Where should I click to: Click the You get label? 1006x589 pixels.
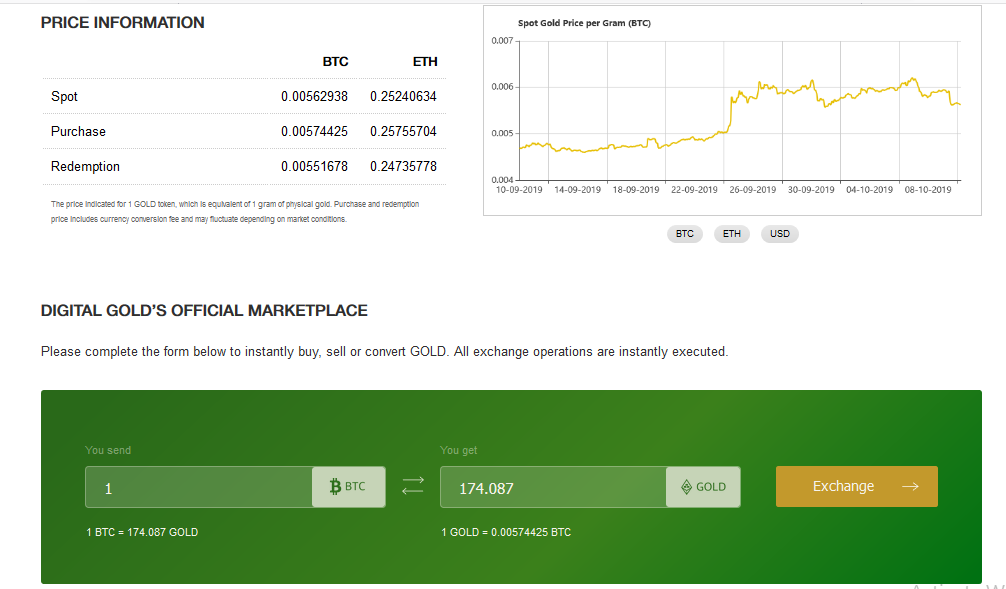pyautogui.click(x=459, y=450)
